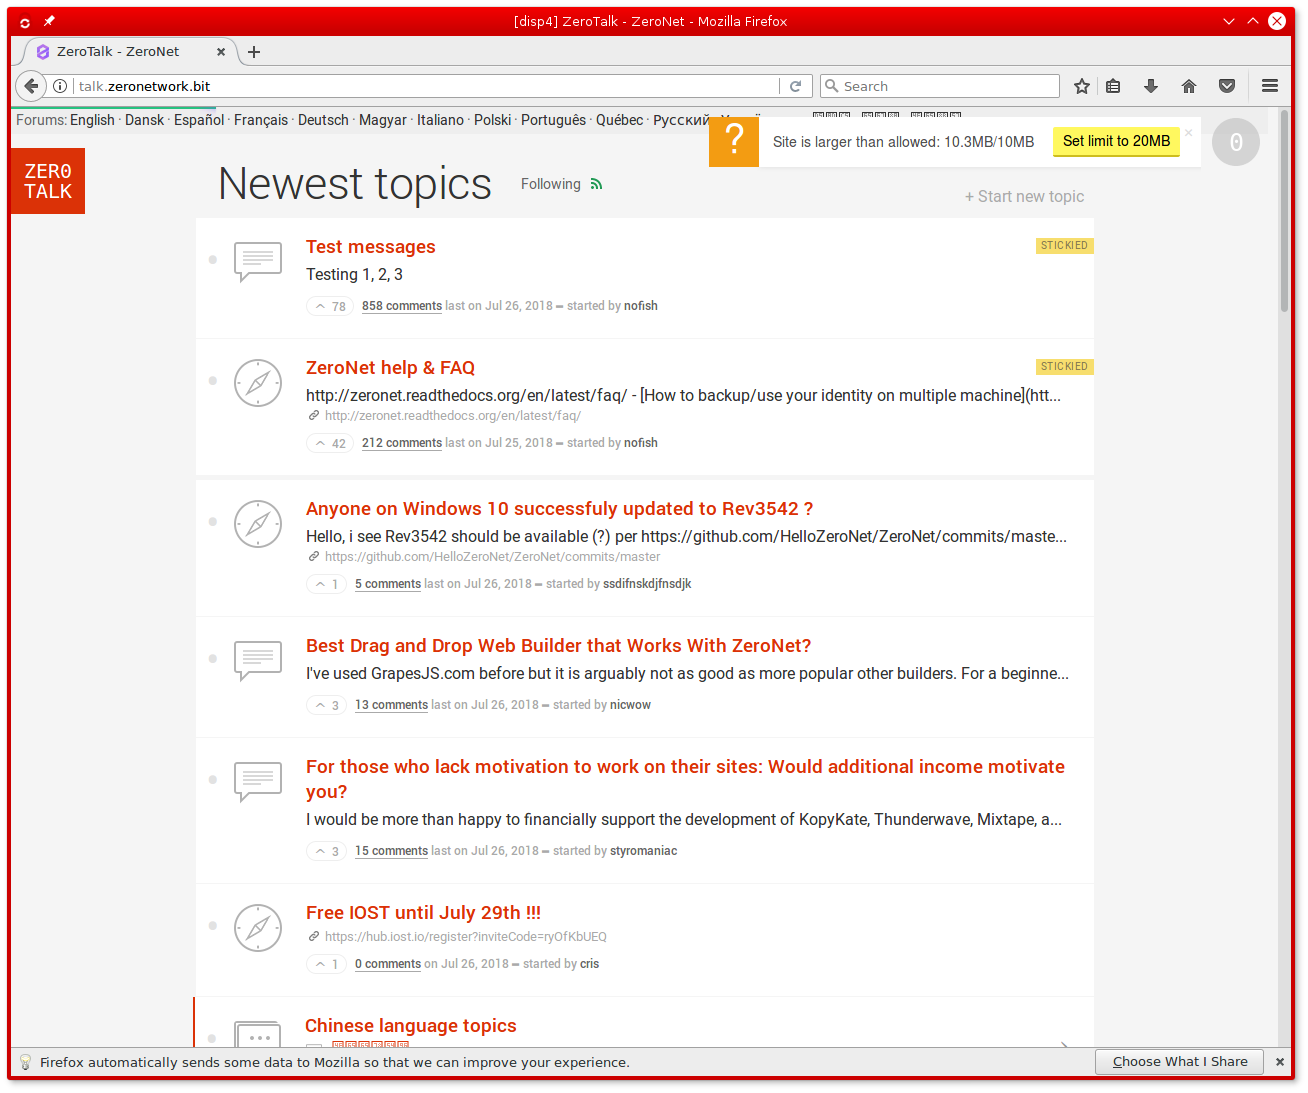Toggle Following next to Newest topics
The image size is (1308, 1093).
[551, 184]
